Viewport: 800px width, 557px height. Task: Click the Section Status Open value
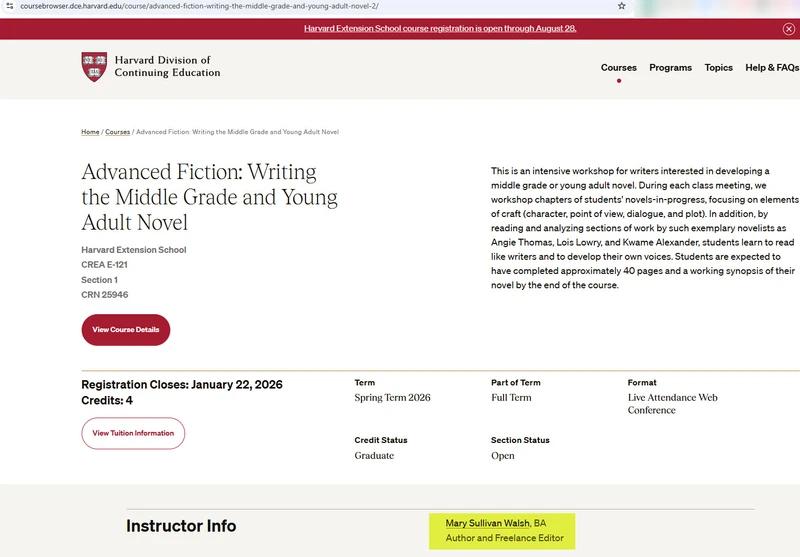(503, 455)
